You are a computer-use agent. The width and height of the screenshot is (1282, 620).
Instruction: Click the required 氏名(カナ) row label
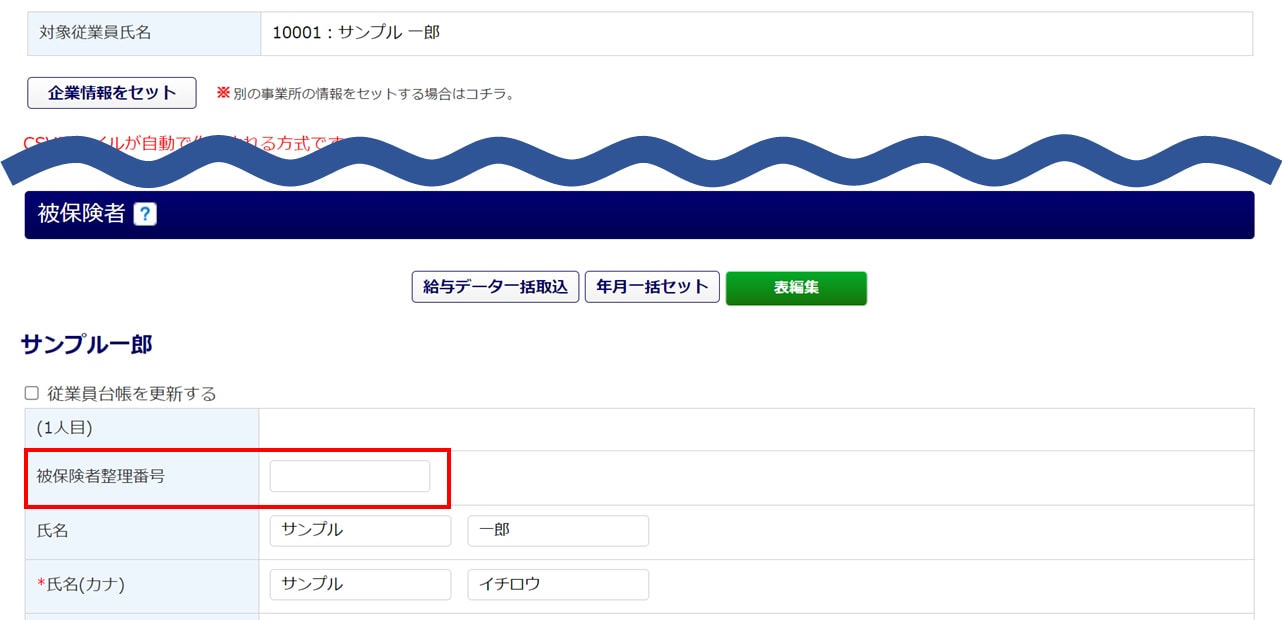88,584
